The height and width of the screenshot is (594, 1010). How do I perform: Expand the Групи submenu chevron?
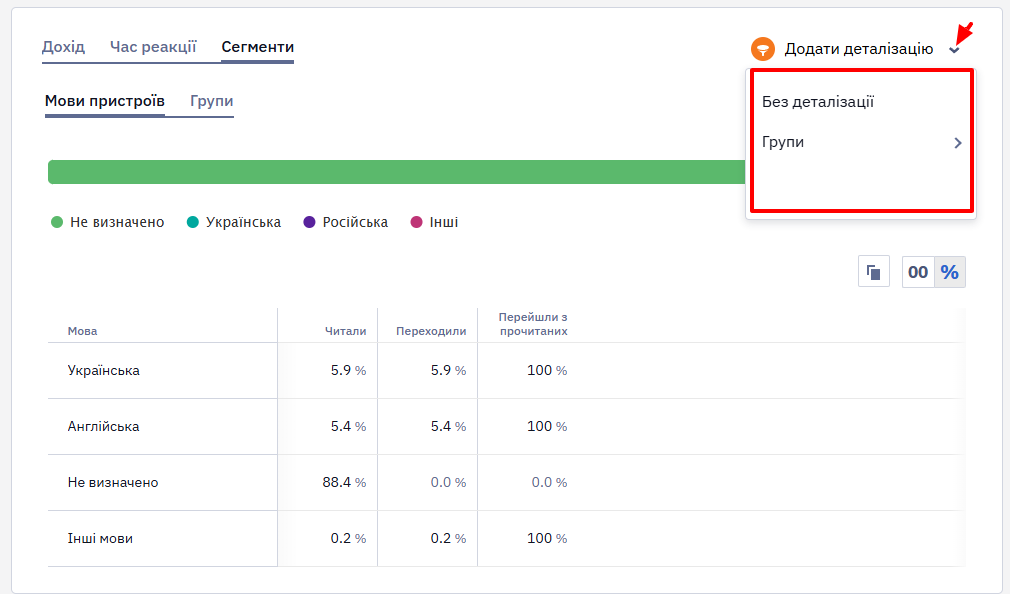(x=958, y=143)
